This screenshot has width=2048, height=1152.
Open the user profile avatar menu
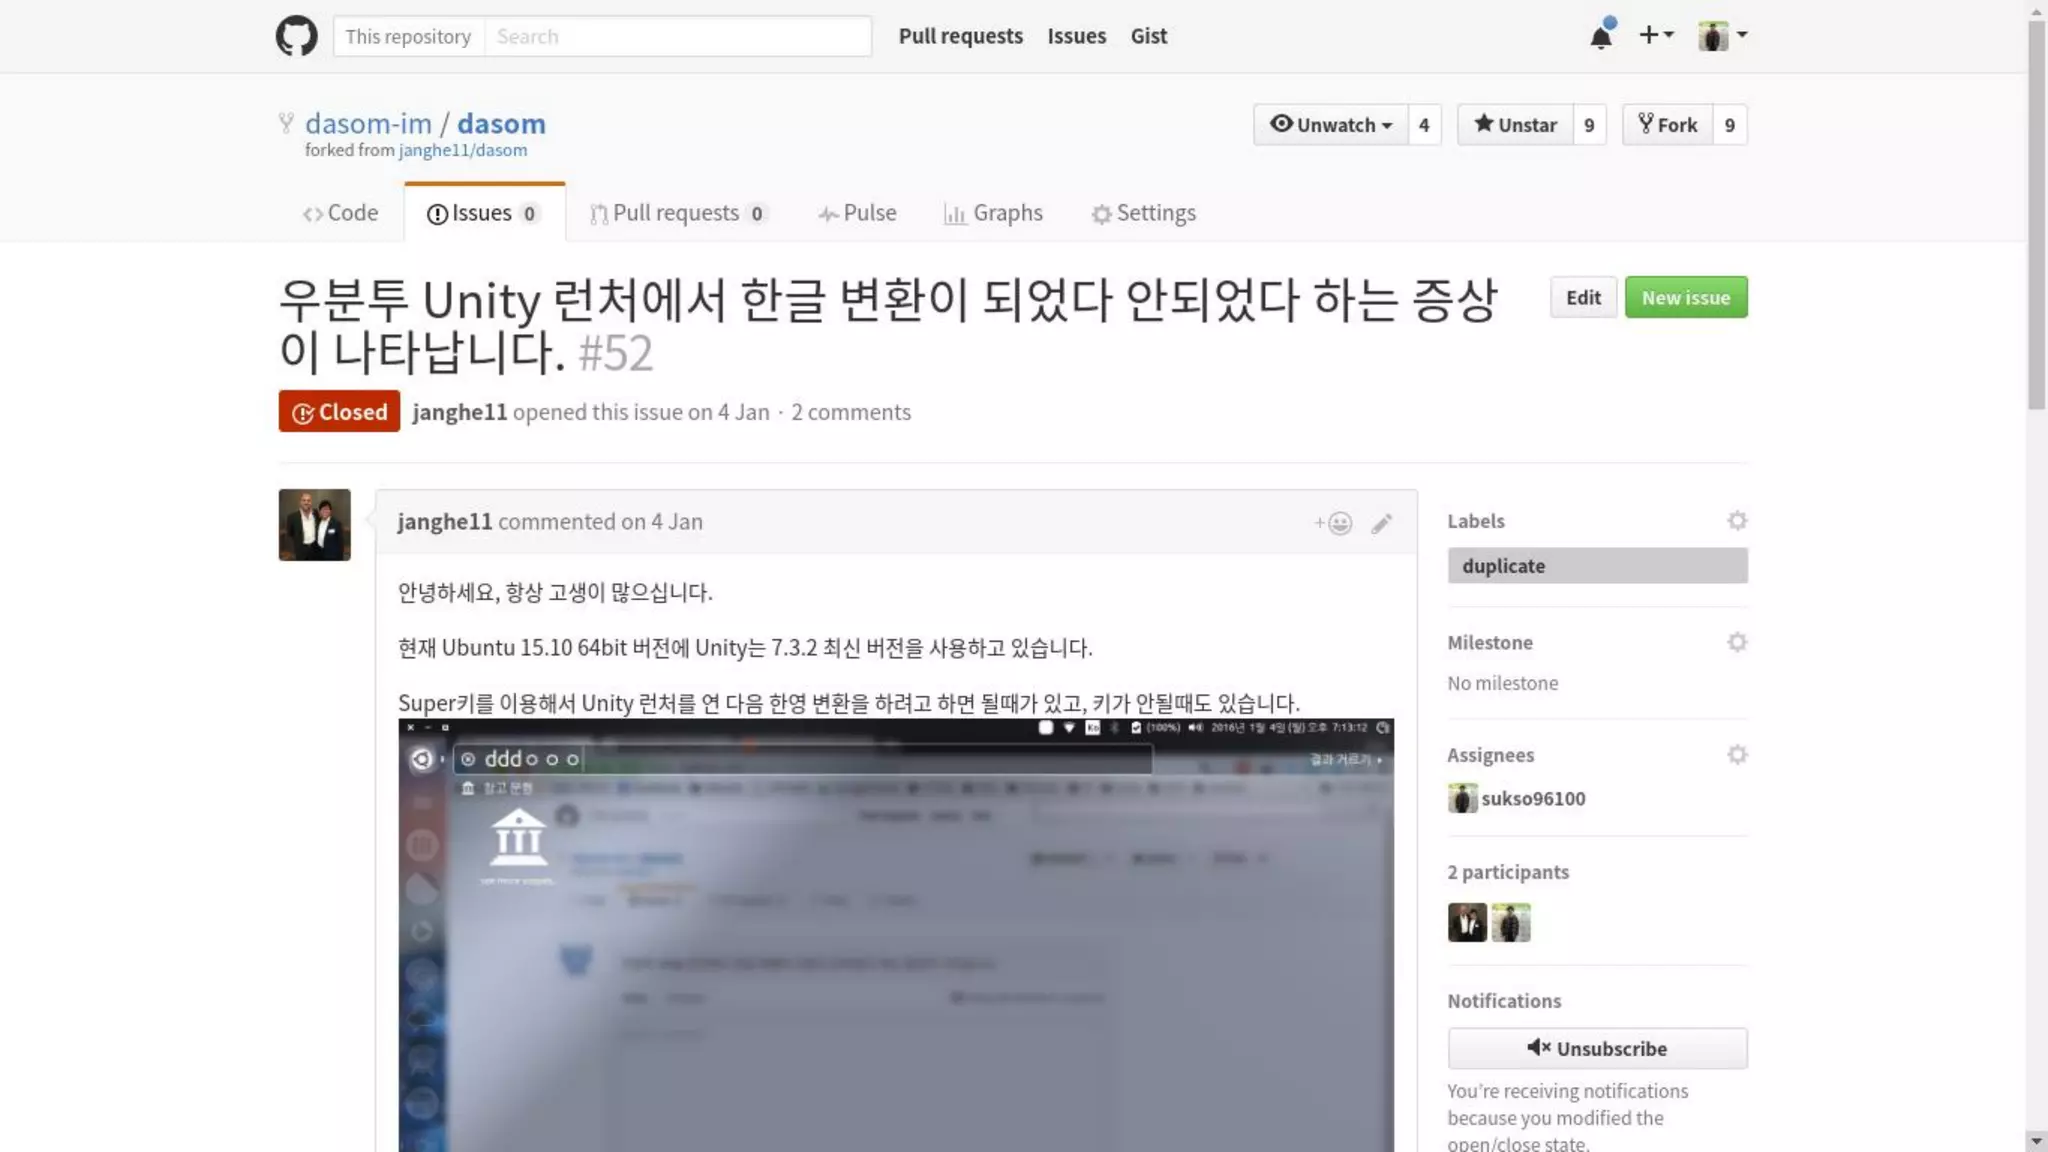point(1722,36)
